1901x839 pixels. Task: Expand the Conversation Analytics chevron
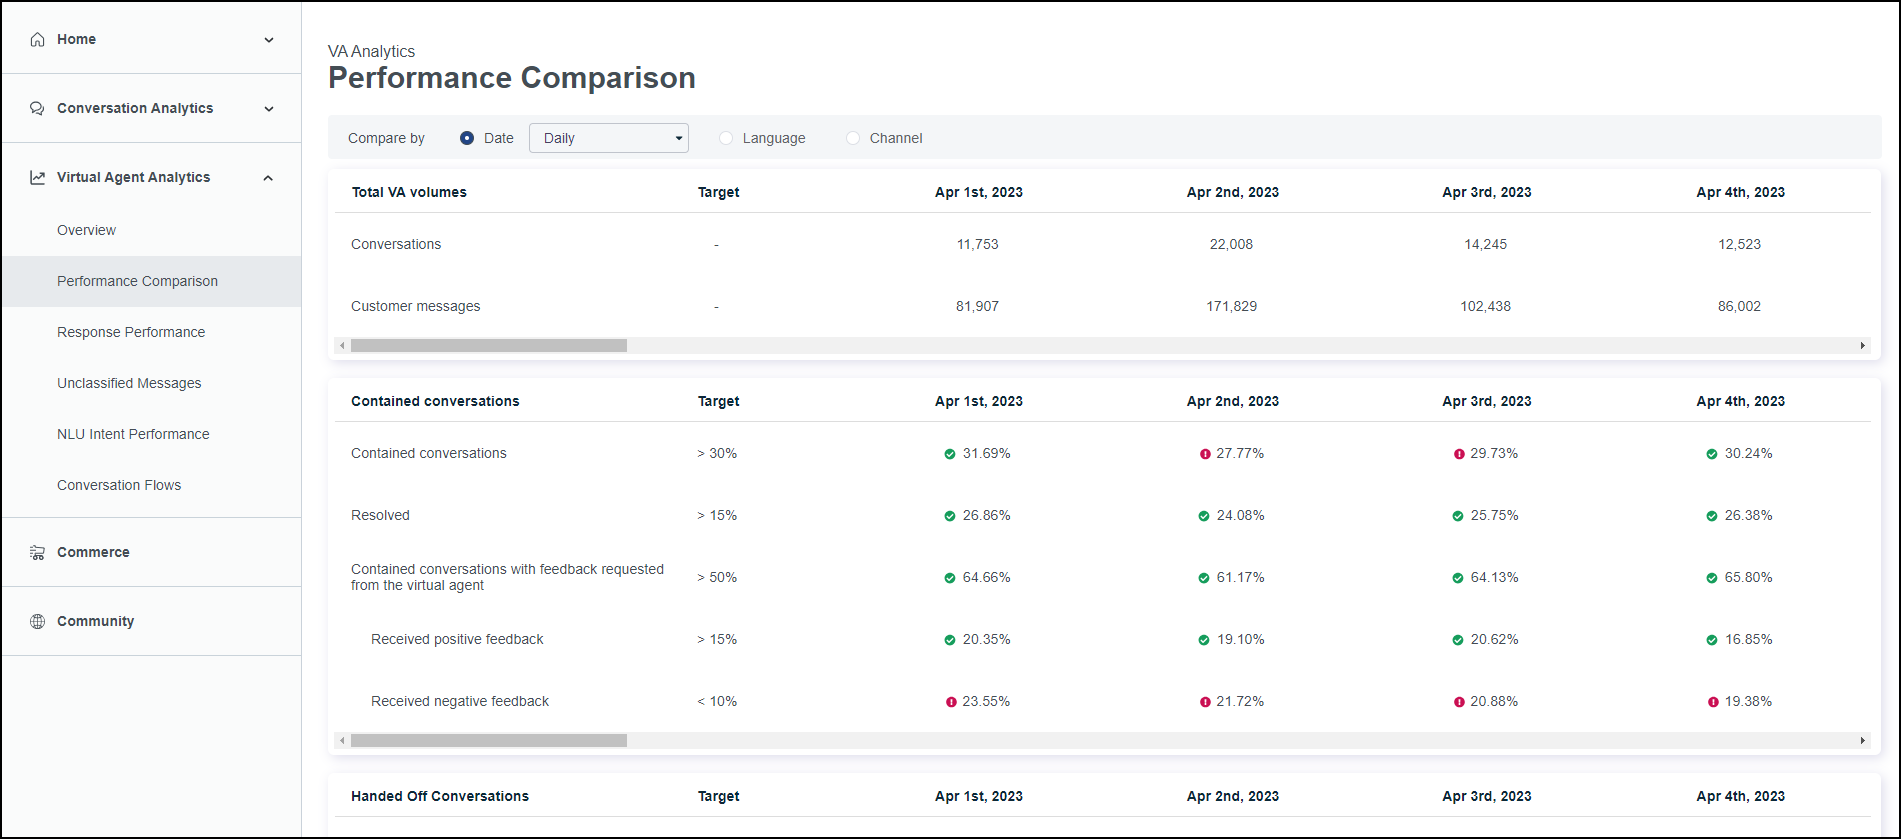pyautogui.click(x=269, y=109)
